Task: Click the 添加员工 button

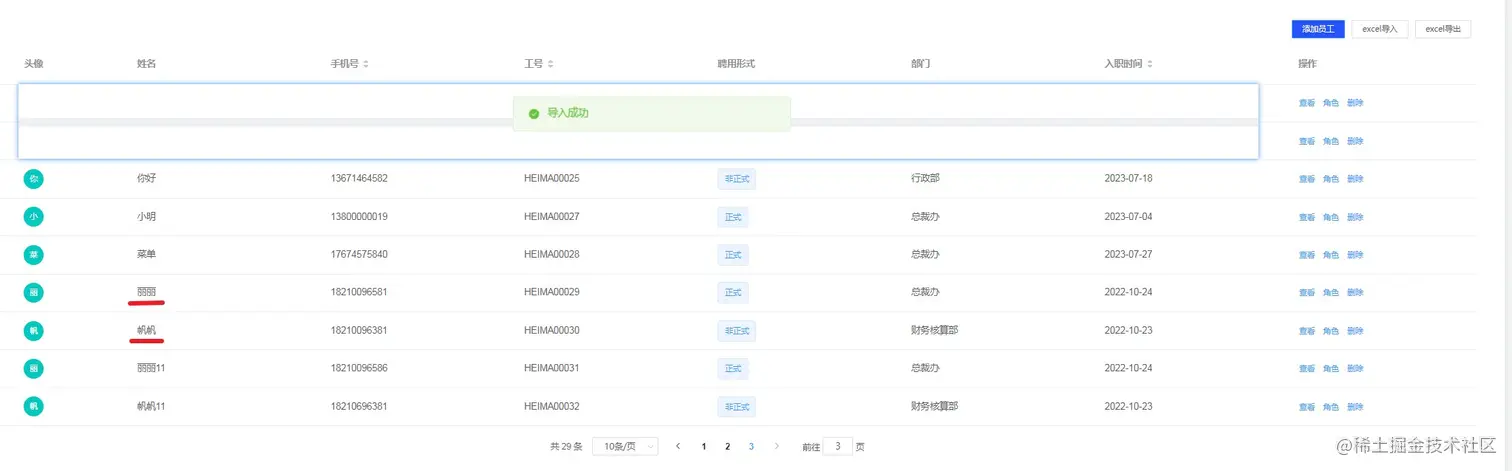Action: point(1318,29)
